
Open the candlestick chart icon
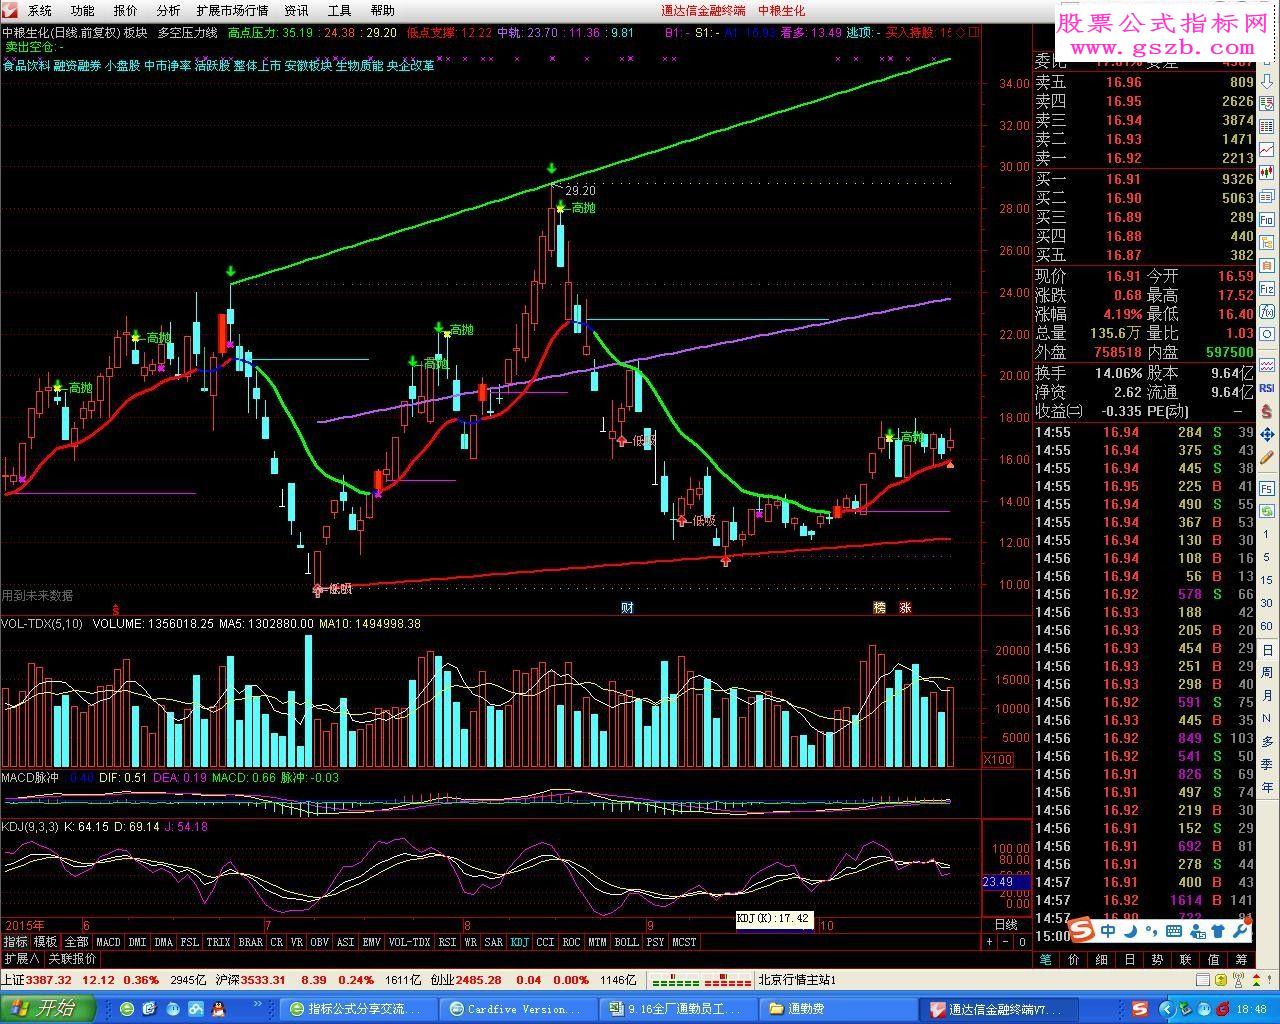1267,171
